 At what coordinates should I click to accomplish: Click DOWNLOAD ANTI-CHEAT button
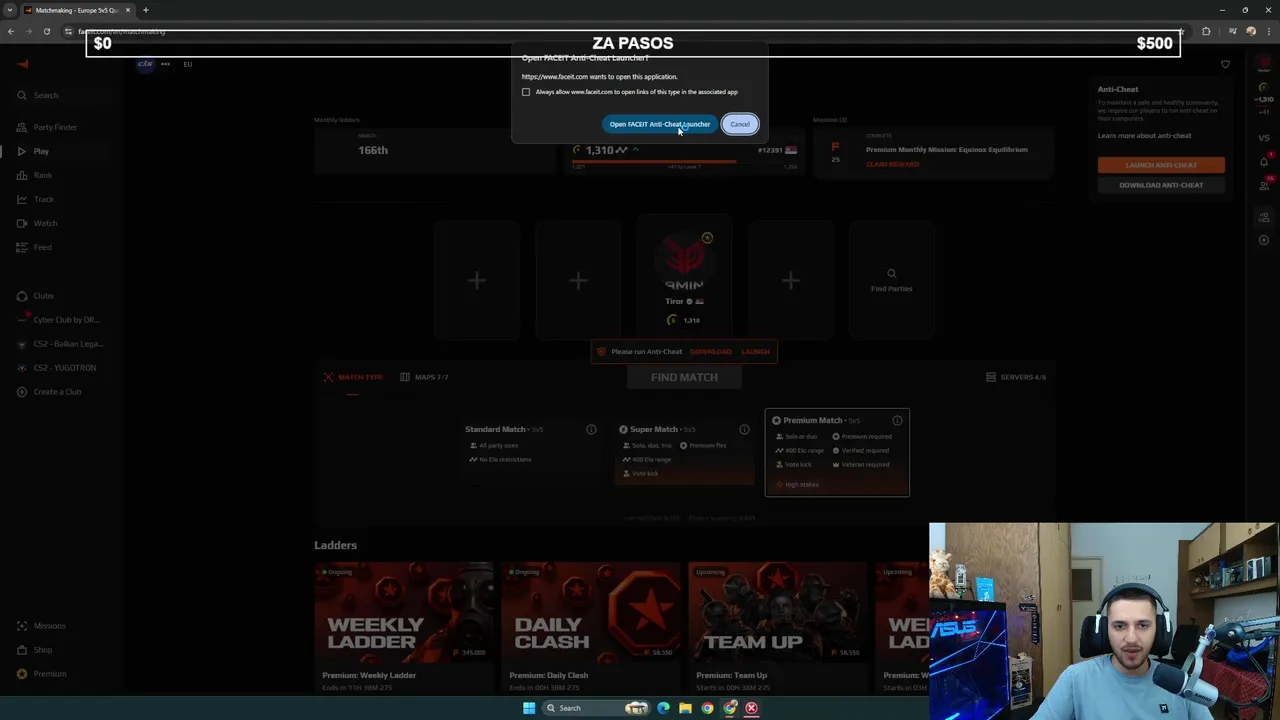[x=1161, y=185]
